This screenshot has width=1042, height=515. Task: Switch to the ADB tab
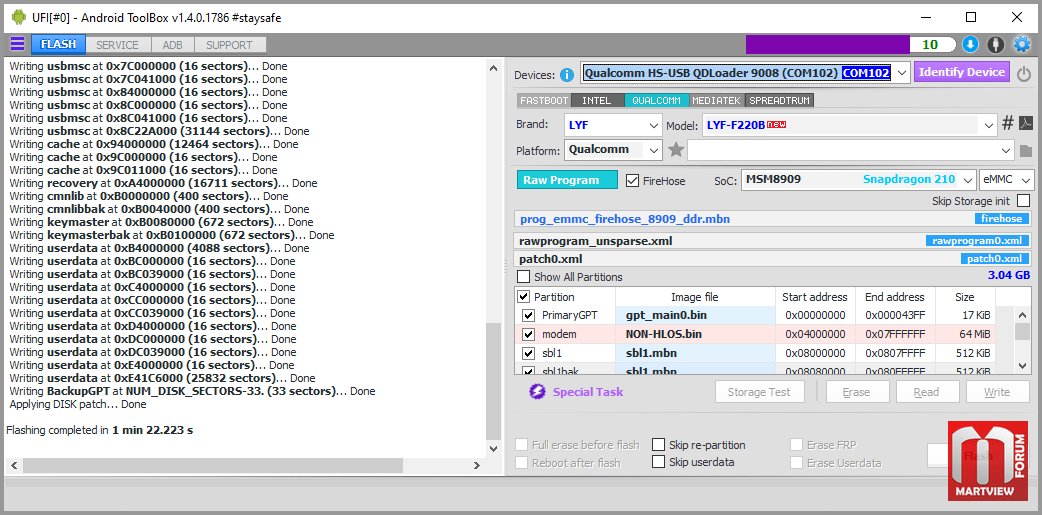(173, 45)
